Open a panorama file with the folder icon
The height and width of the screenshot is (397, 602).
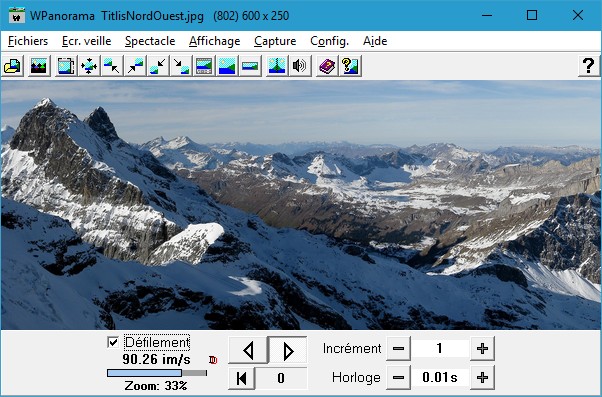pyautogui.click(x=13, y=66)
